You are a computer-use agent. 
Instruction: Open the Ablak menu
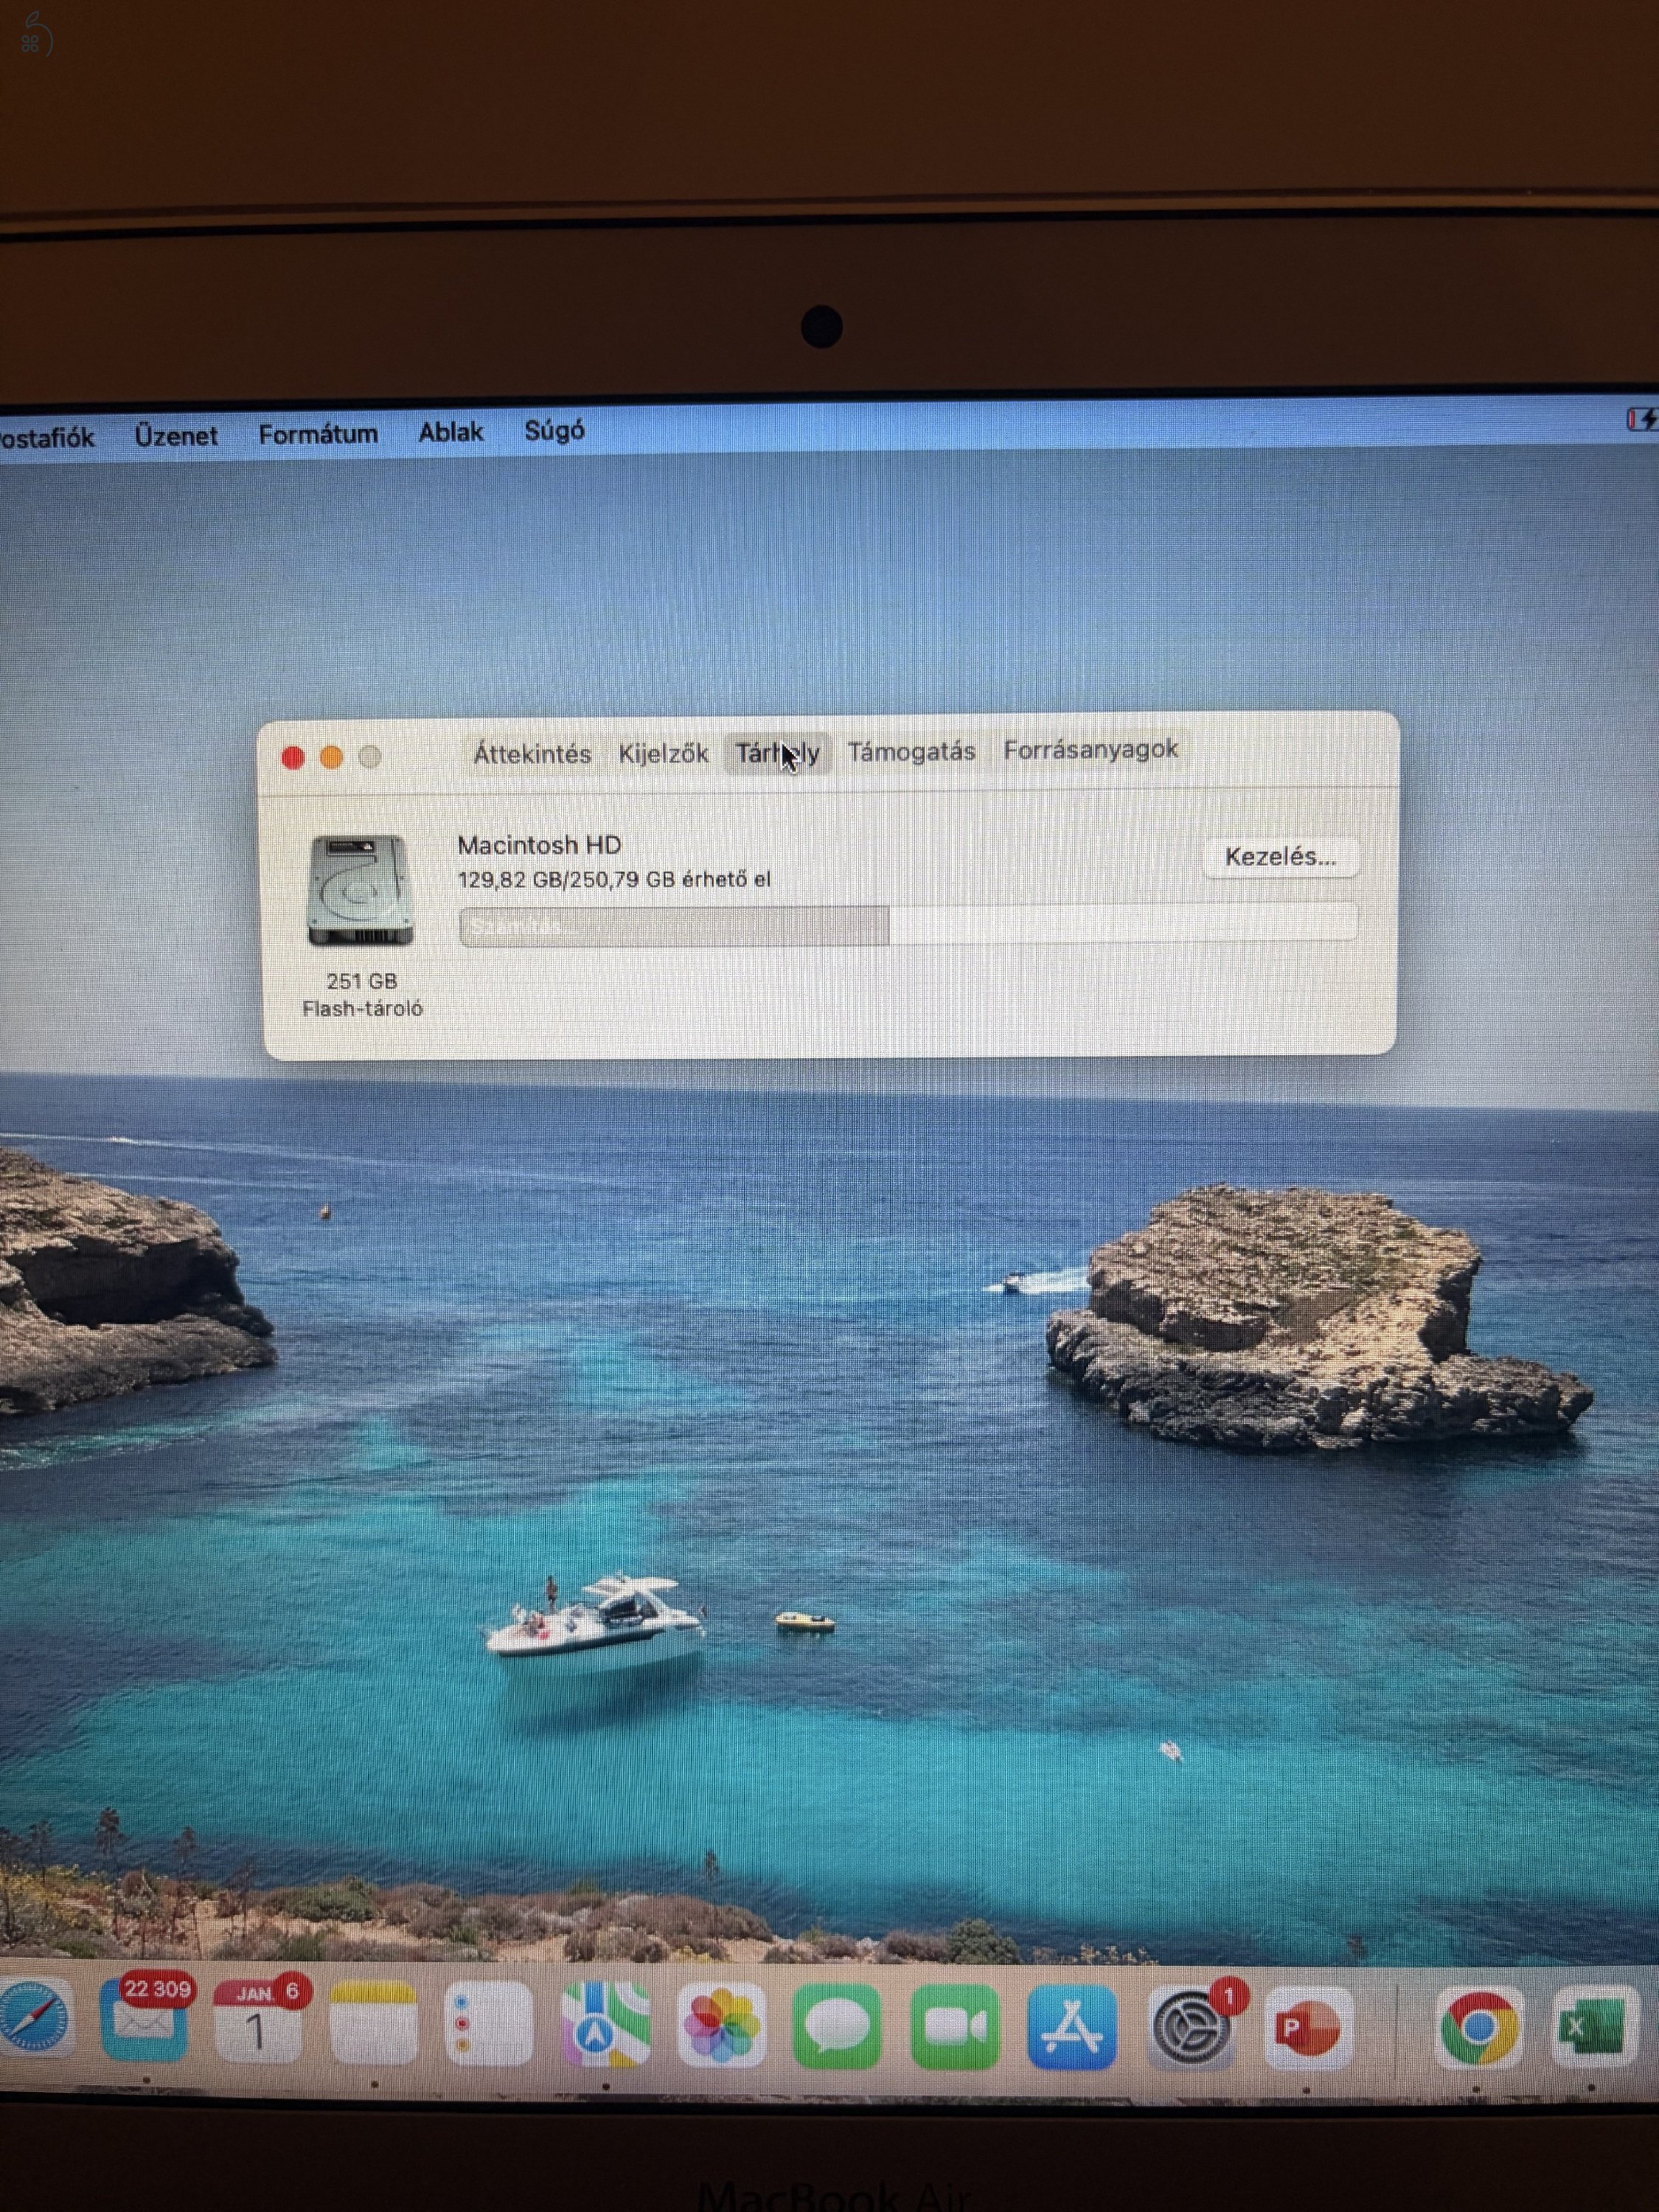(451, 432)
